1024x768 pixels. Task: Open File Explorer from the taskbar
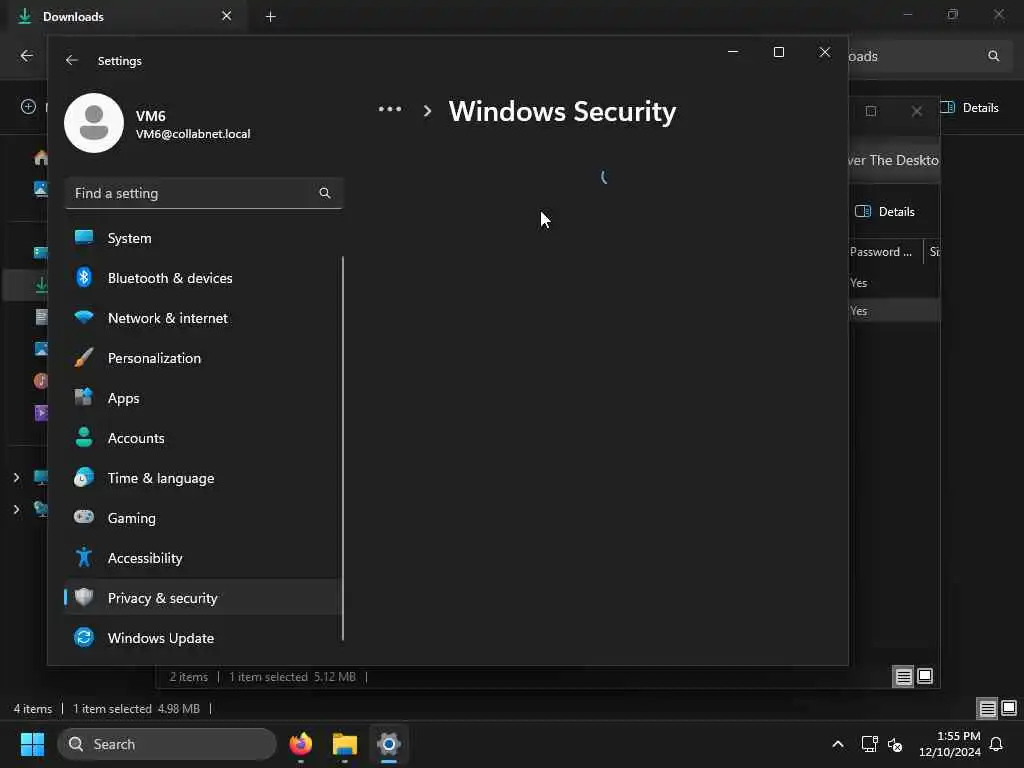tap(345, 744)
